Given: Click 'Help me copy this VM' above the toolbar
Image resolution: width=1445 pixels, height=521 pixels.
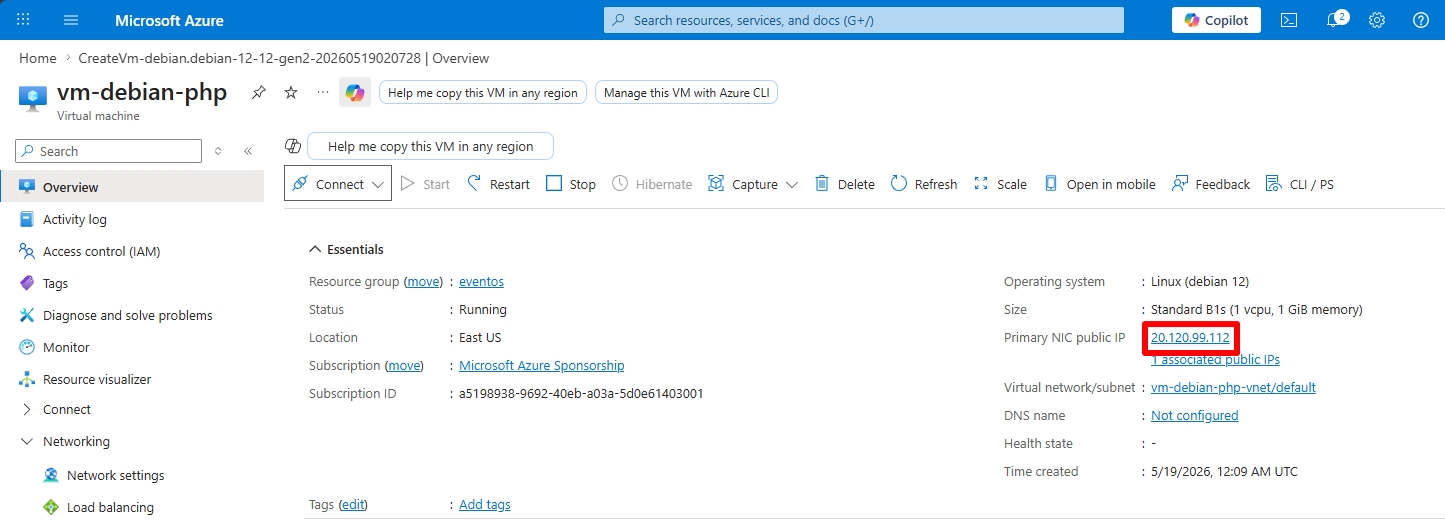Looking at the screenshot, I should (430, 146).
